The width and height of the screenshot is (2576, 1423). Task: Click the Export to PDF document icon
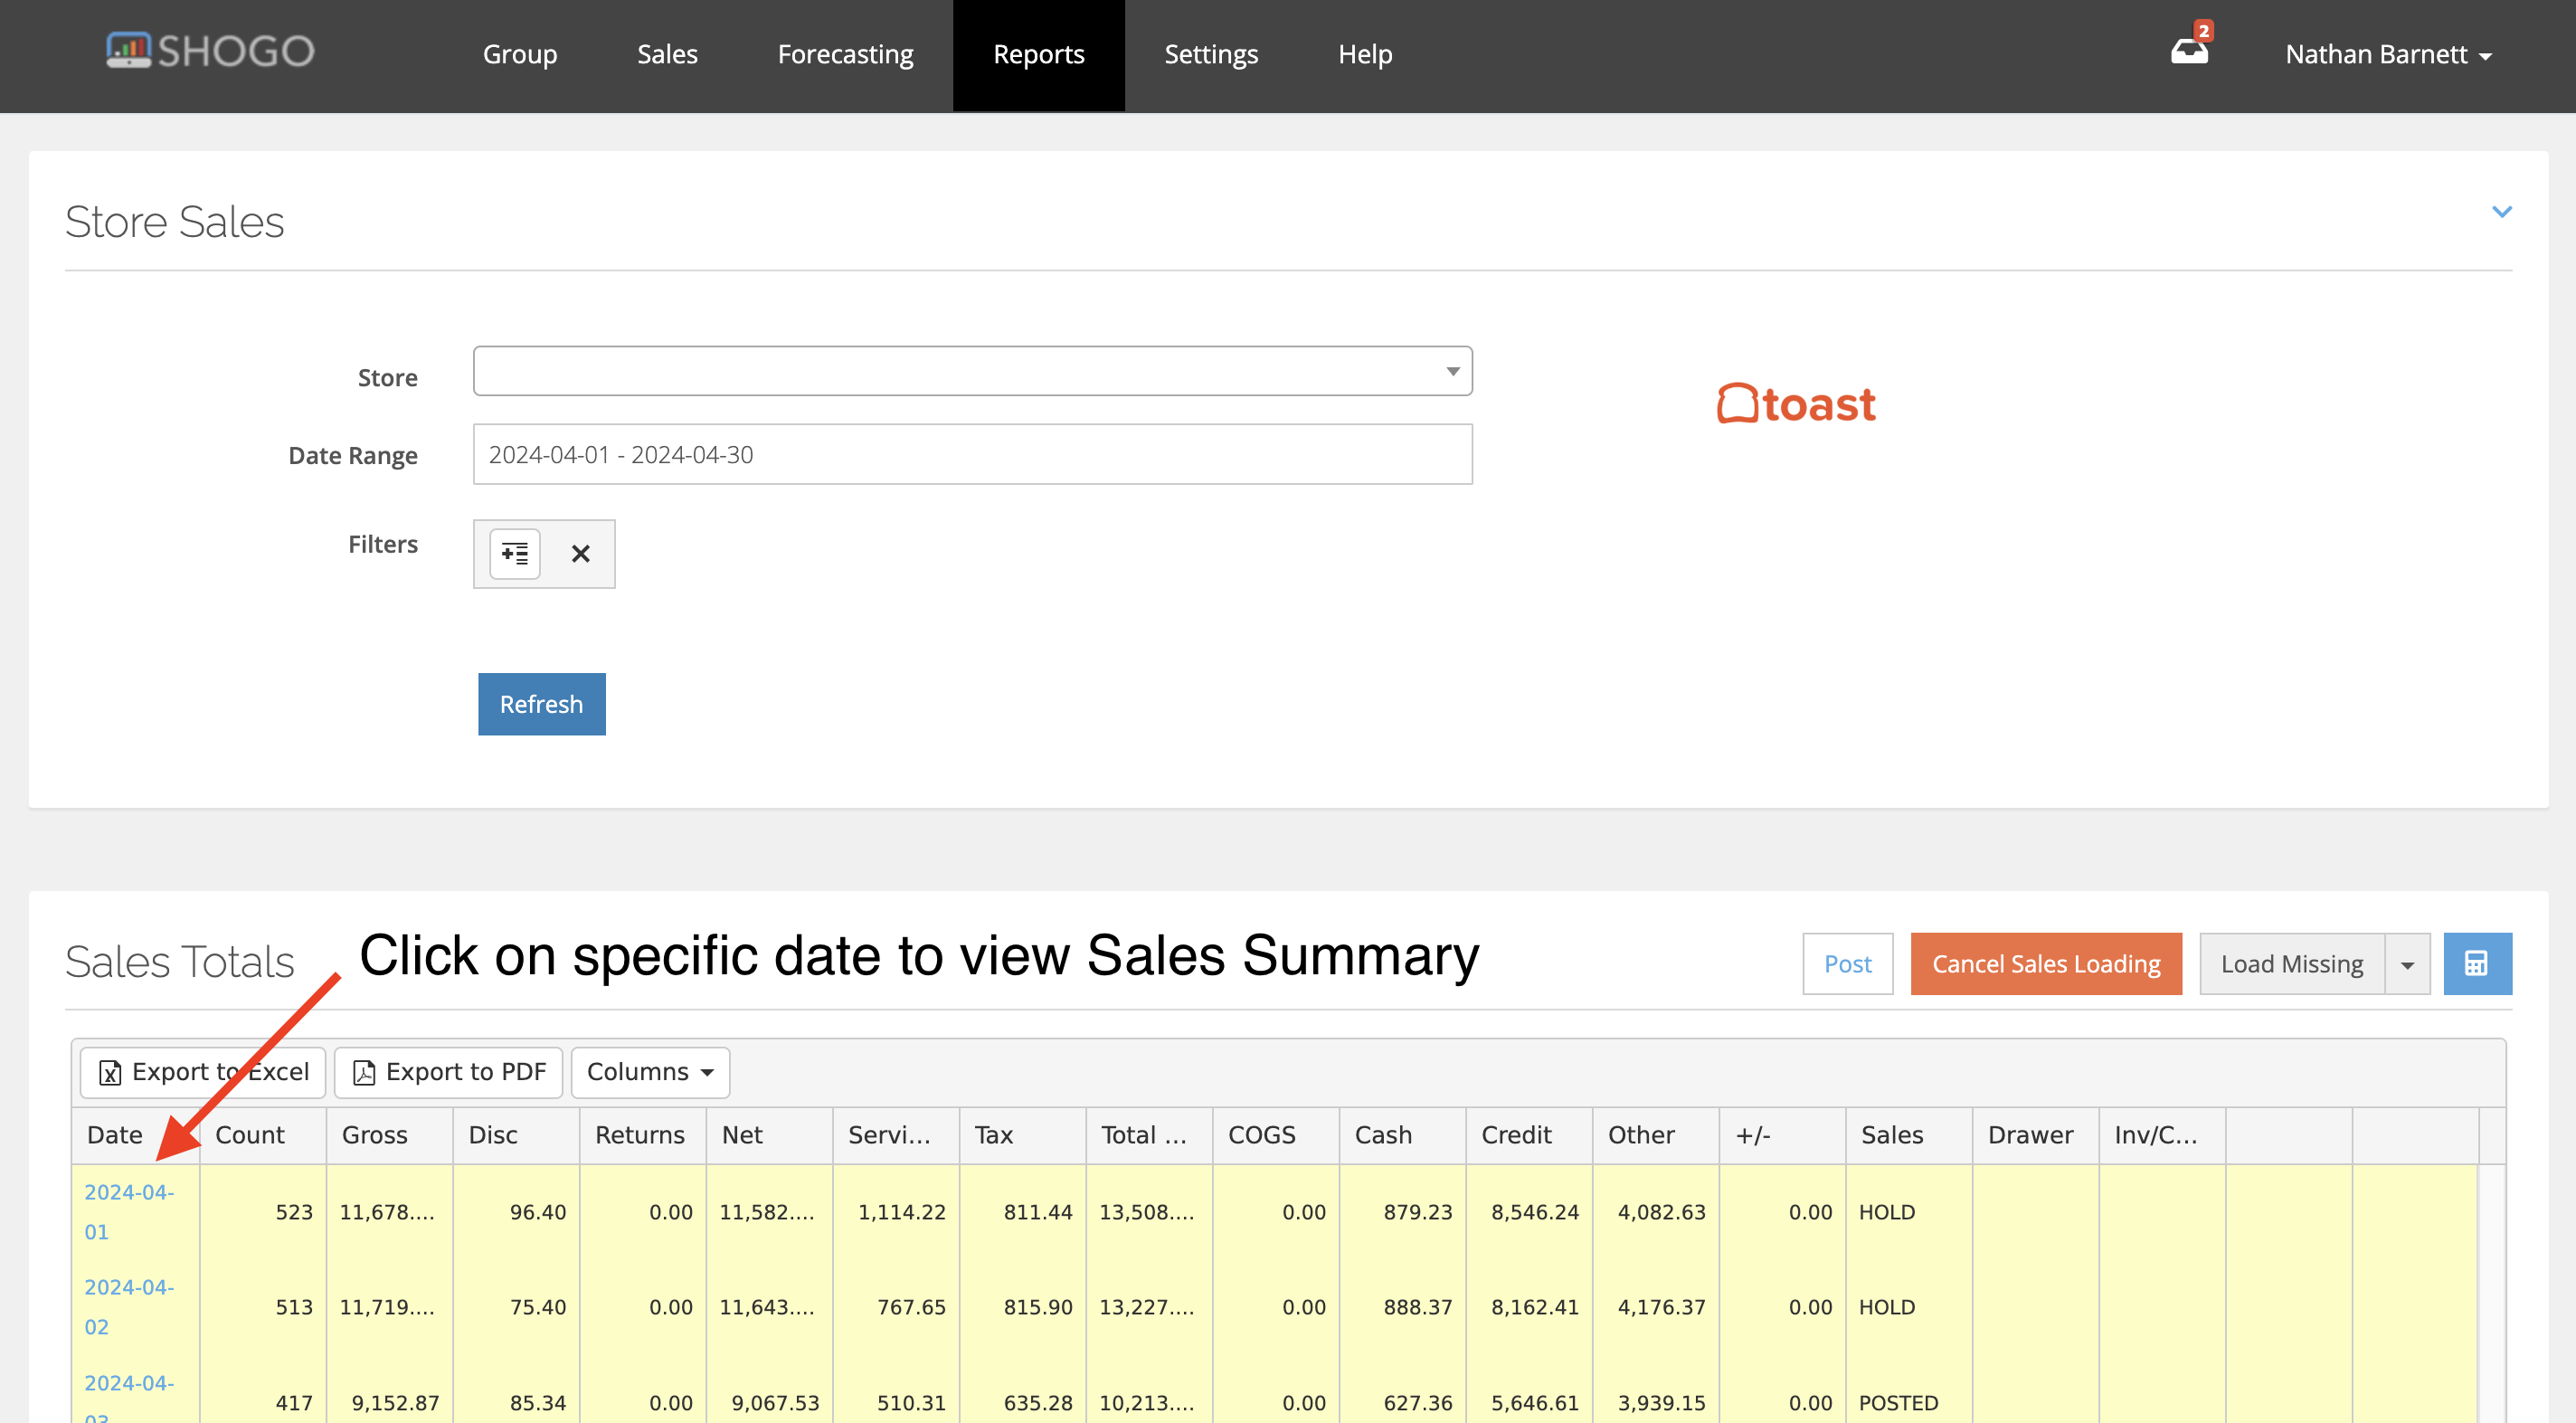tap(366, 1071)
